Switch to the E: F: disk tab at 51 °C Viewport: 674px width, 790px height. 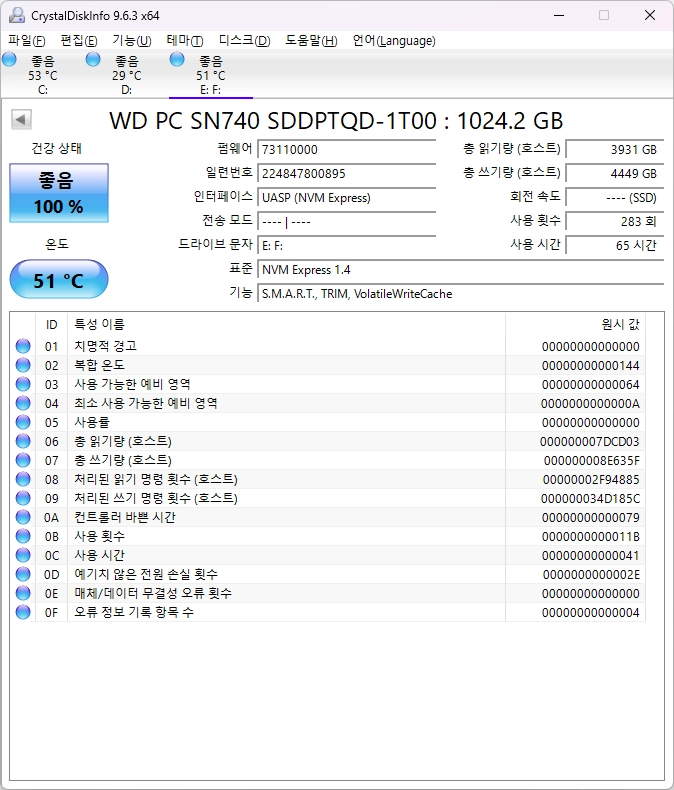(211, 75)
